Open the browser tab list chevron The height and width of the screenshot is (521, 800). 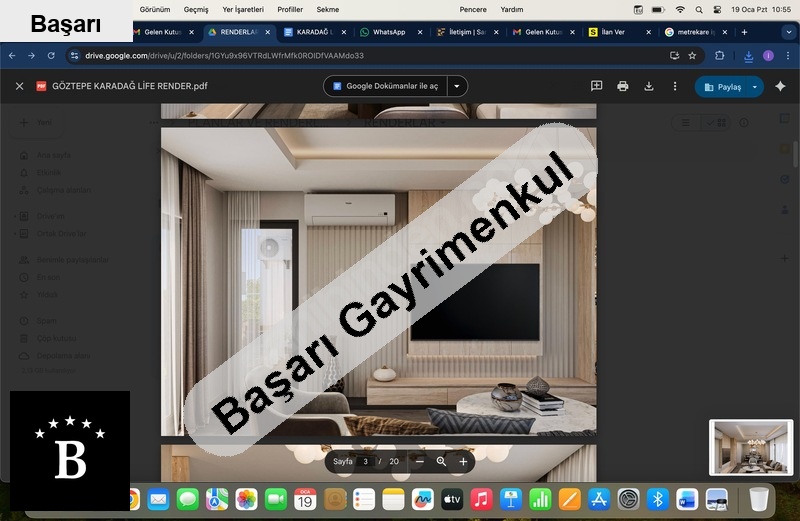click(788, 32)
